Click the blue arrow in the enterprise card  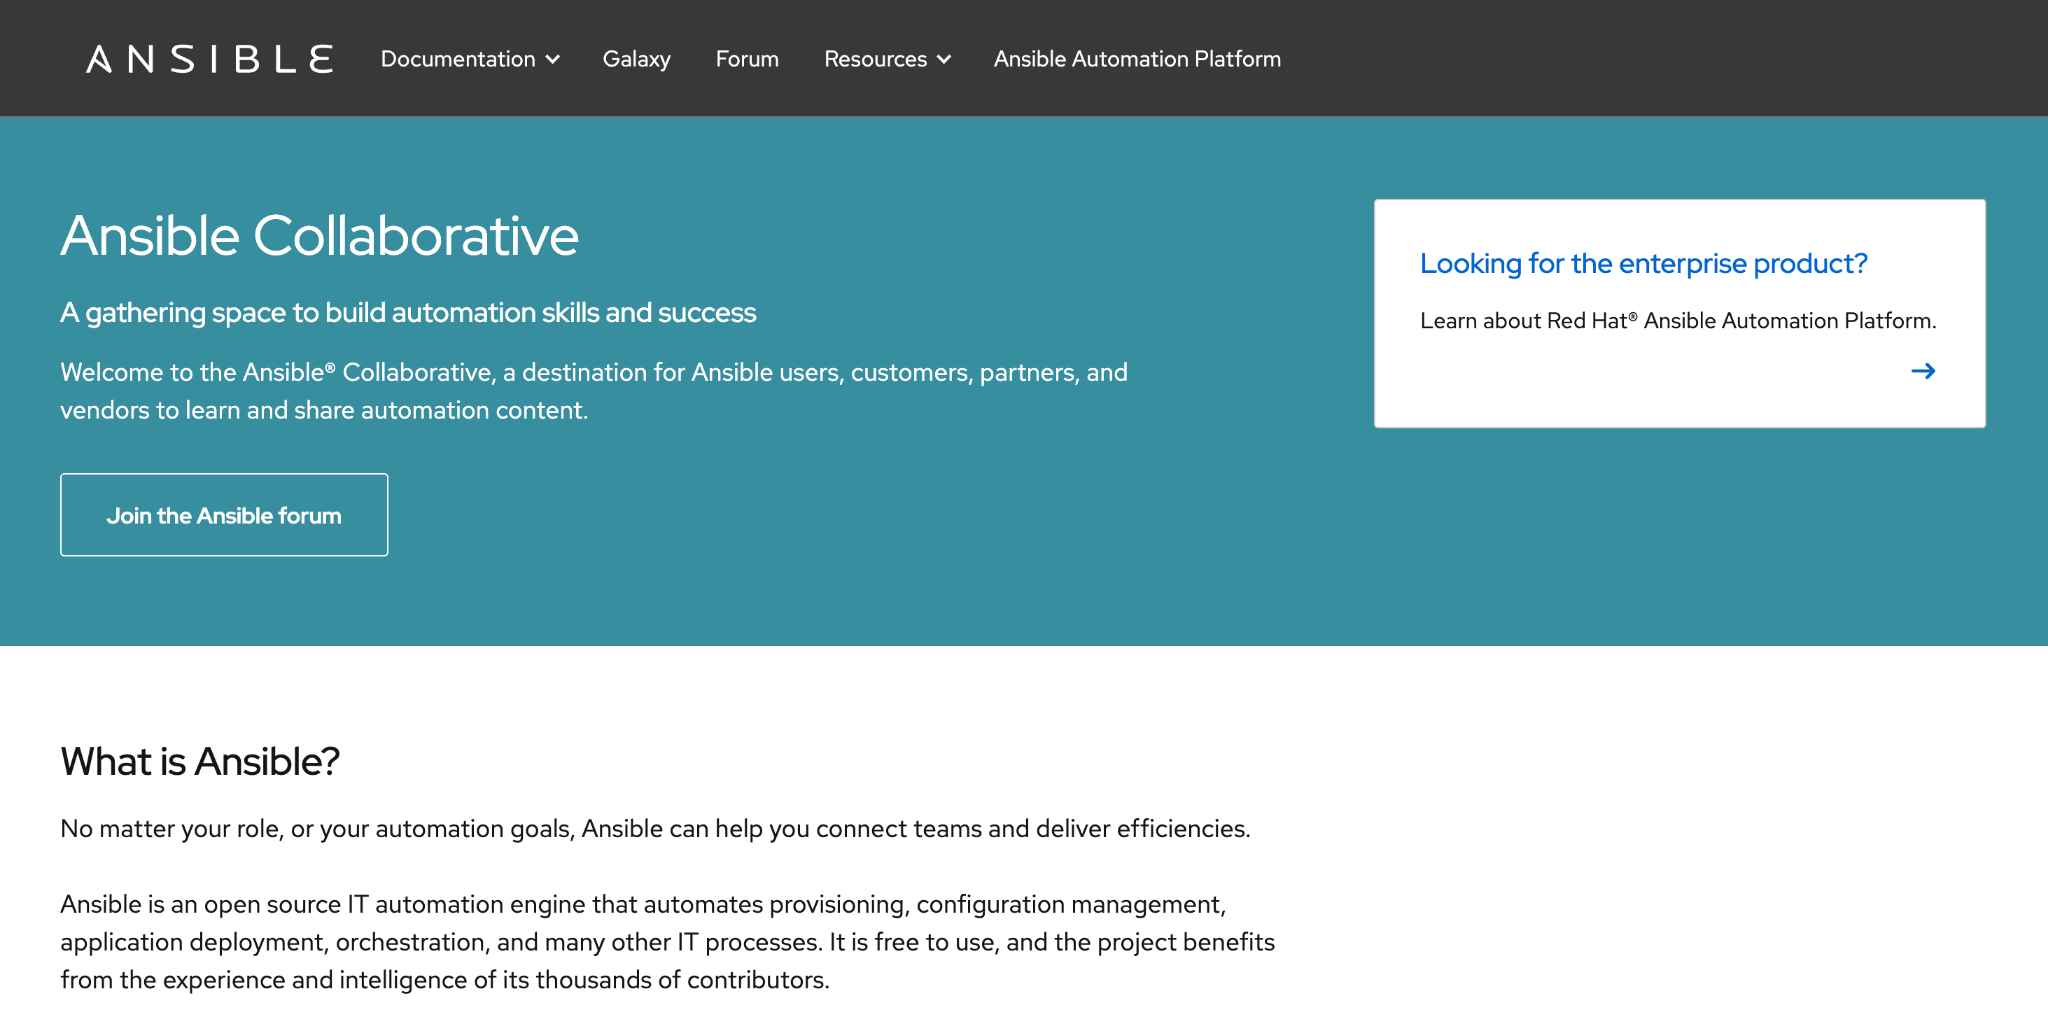click(x=1923, y=371)
